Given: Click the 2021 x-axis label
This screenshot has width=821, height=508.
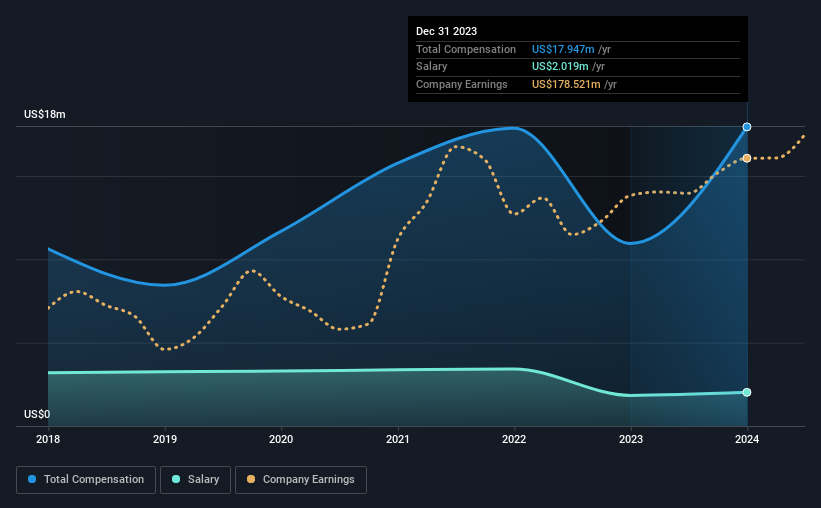Looking at the screenshot, I should 398,439.
